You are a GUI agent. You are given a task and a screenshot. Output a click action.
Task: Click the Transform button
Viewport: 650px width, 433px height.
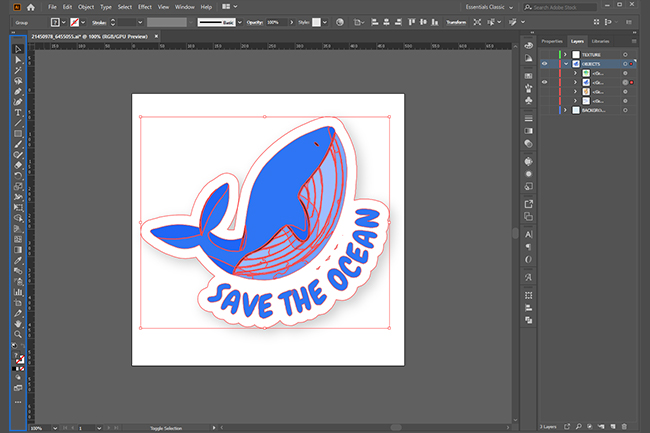pyautogui.click(x=456, y=22)
